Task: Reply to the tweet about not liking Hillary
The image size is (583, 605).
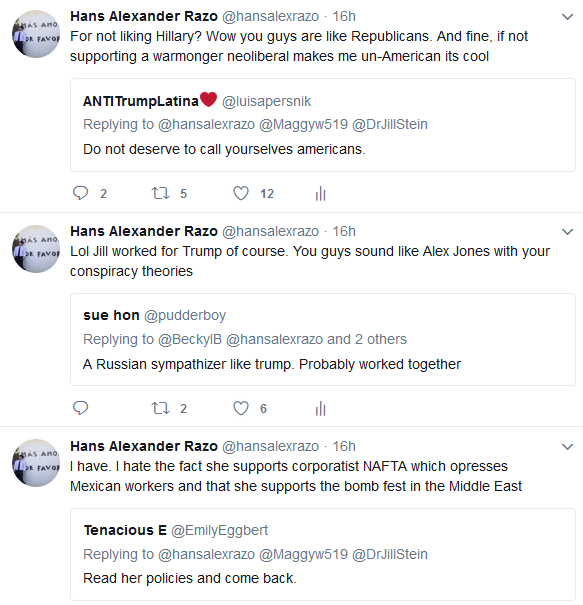Action: pyautogui.click(x=81, y=193)
